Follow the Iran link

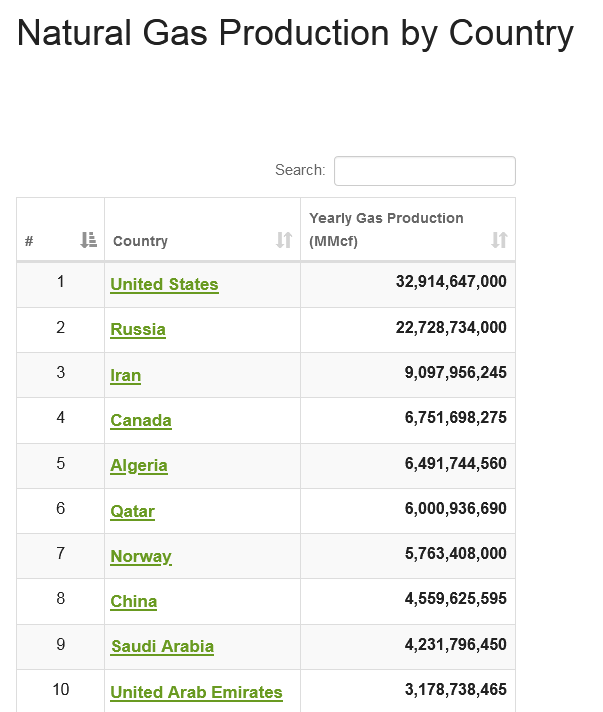coord(126,375)
